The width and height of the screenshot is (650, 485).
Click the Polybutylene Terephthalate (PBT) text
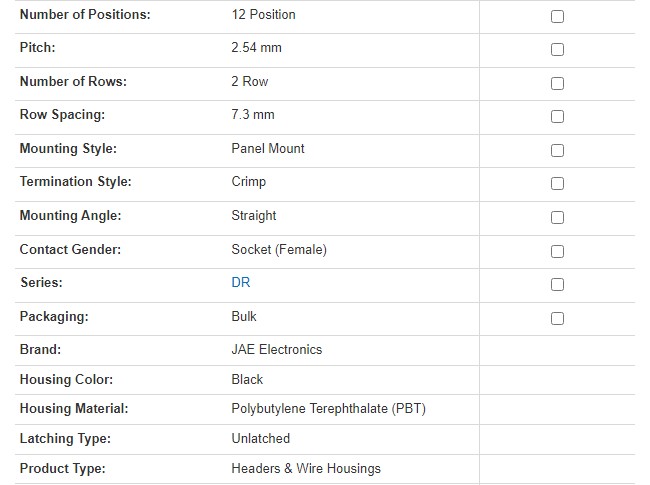pos(329,408)
